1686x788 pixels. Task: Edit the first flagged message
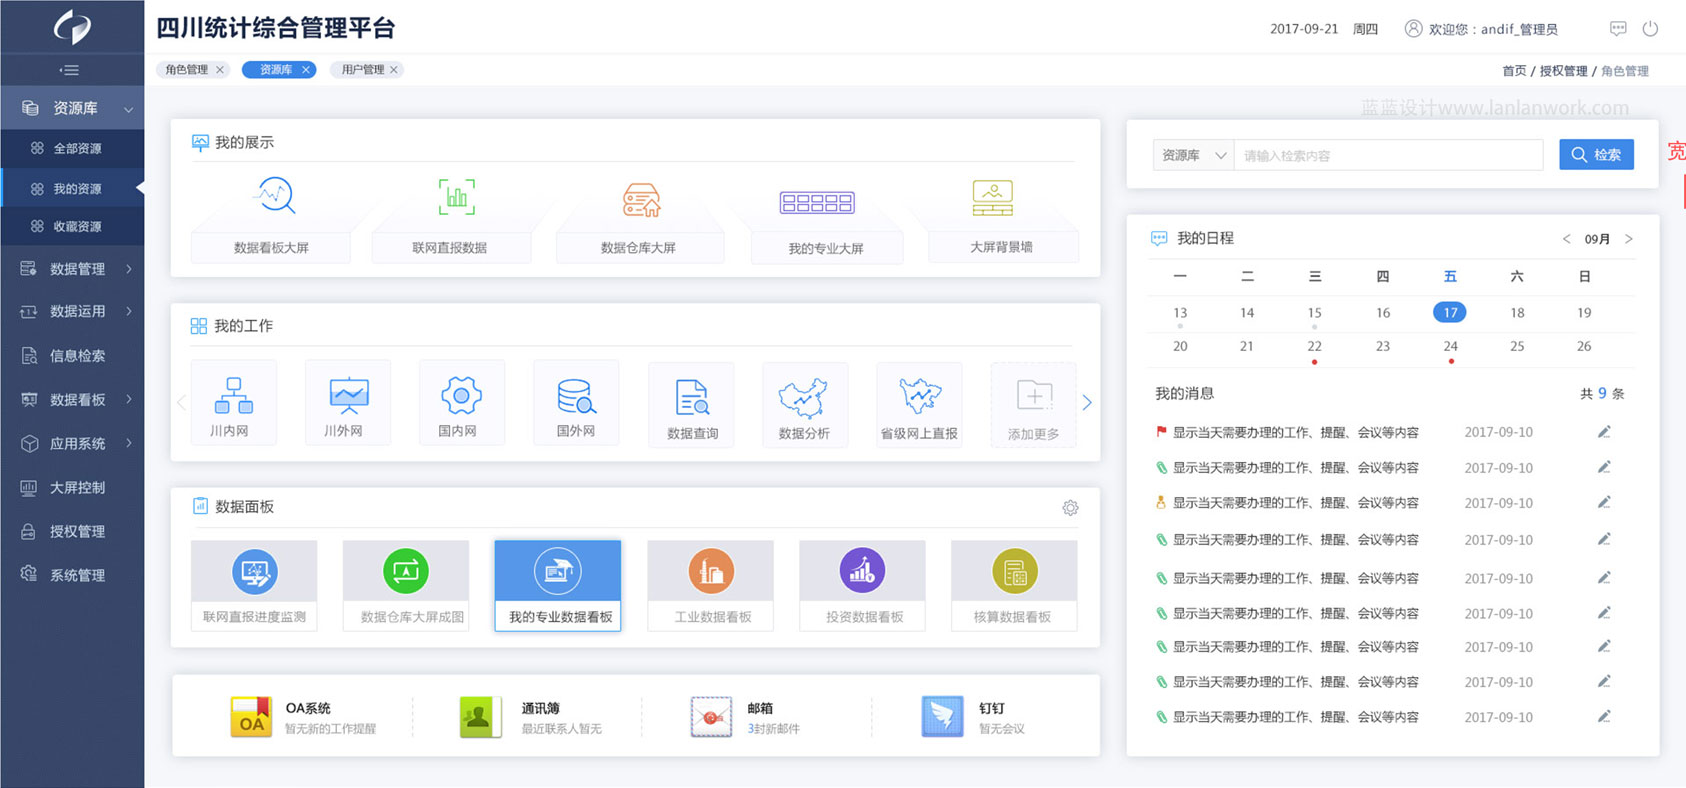[x=1603, y=432]
